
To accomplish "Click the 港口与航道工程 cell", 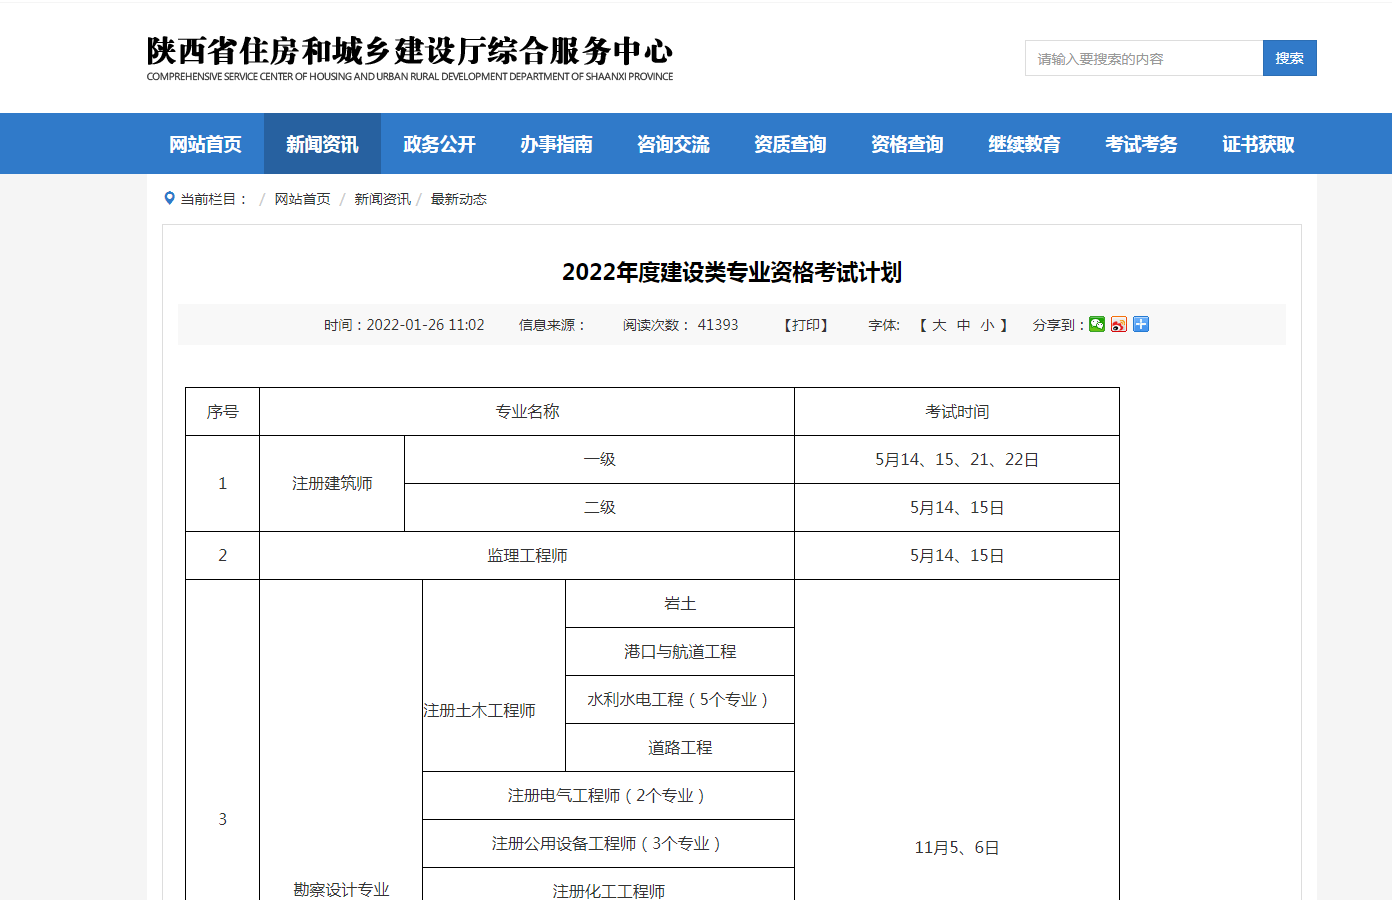I will coord(680,652).
